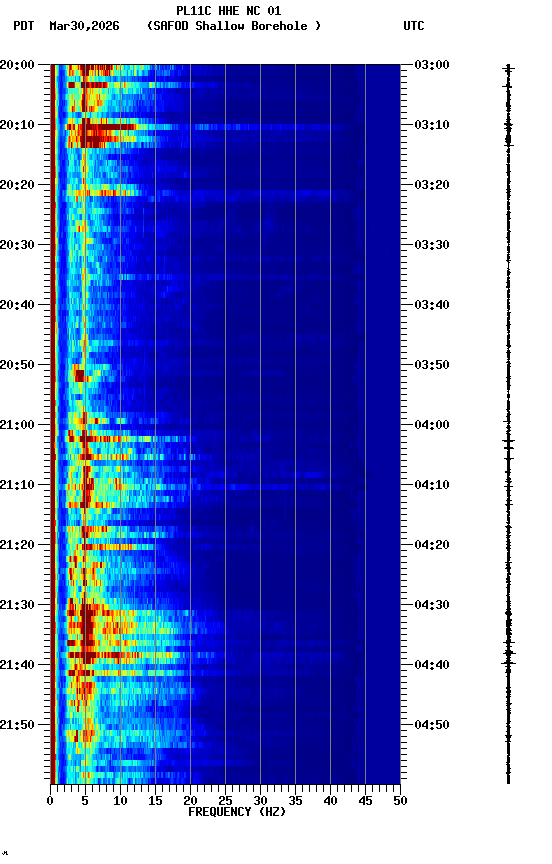Click the 45 Hz frequency tick label
This screenshot has height=864, width=552.
[x=365, y=801]
